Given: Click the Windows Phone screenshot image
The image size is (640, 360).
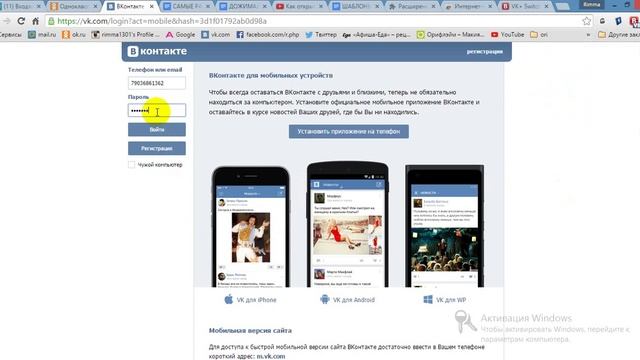Looking at the screenshot, I should tap(444, 226).
